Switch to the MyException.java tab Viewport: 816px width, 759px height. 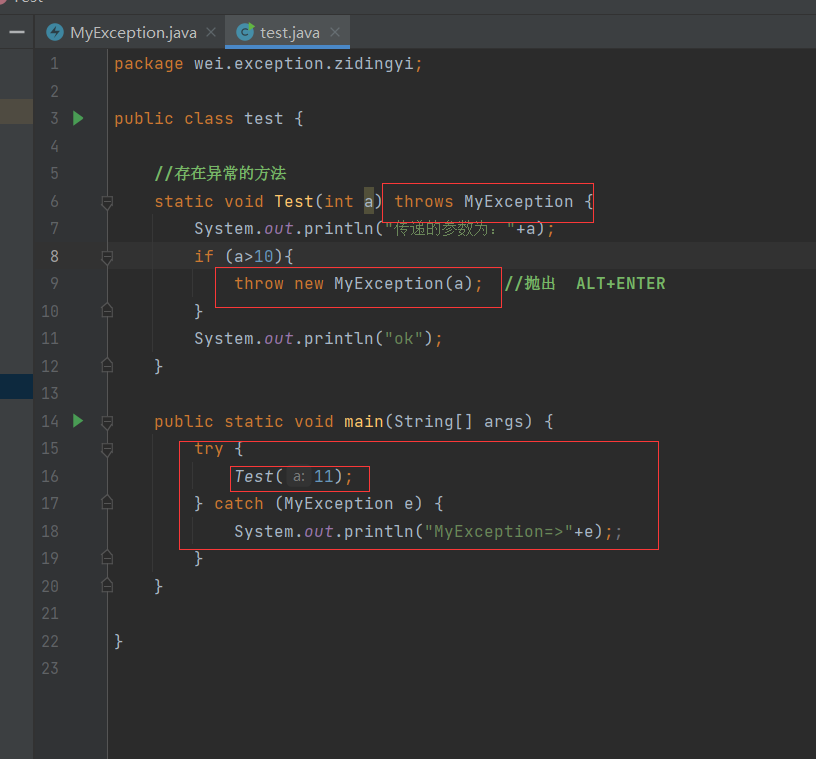[x=133, y=33]
